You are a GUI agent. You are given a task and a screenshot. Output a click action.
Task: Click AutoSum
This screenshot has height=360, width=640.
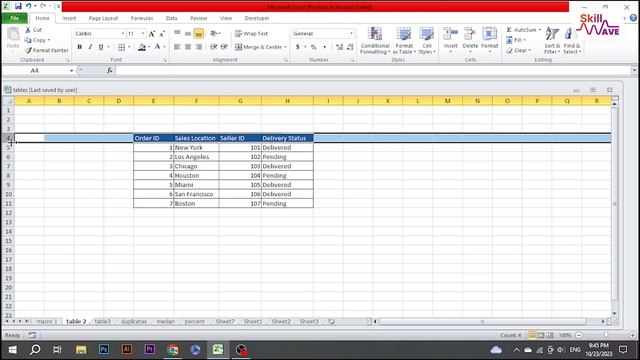521,30
